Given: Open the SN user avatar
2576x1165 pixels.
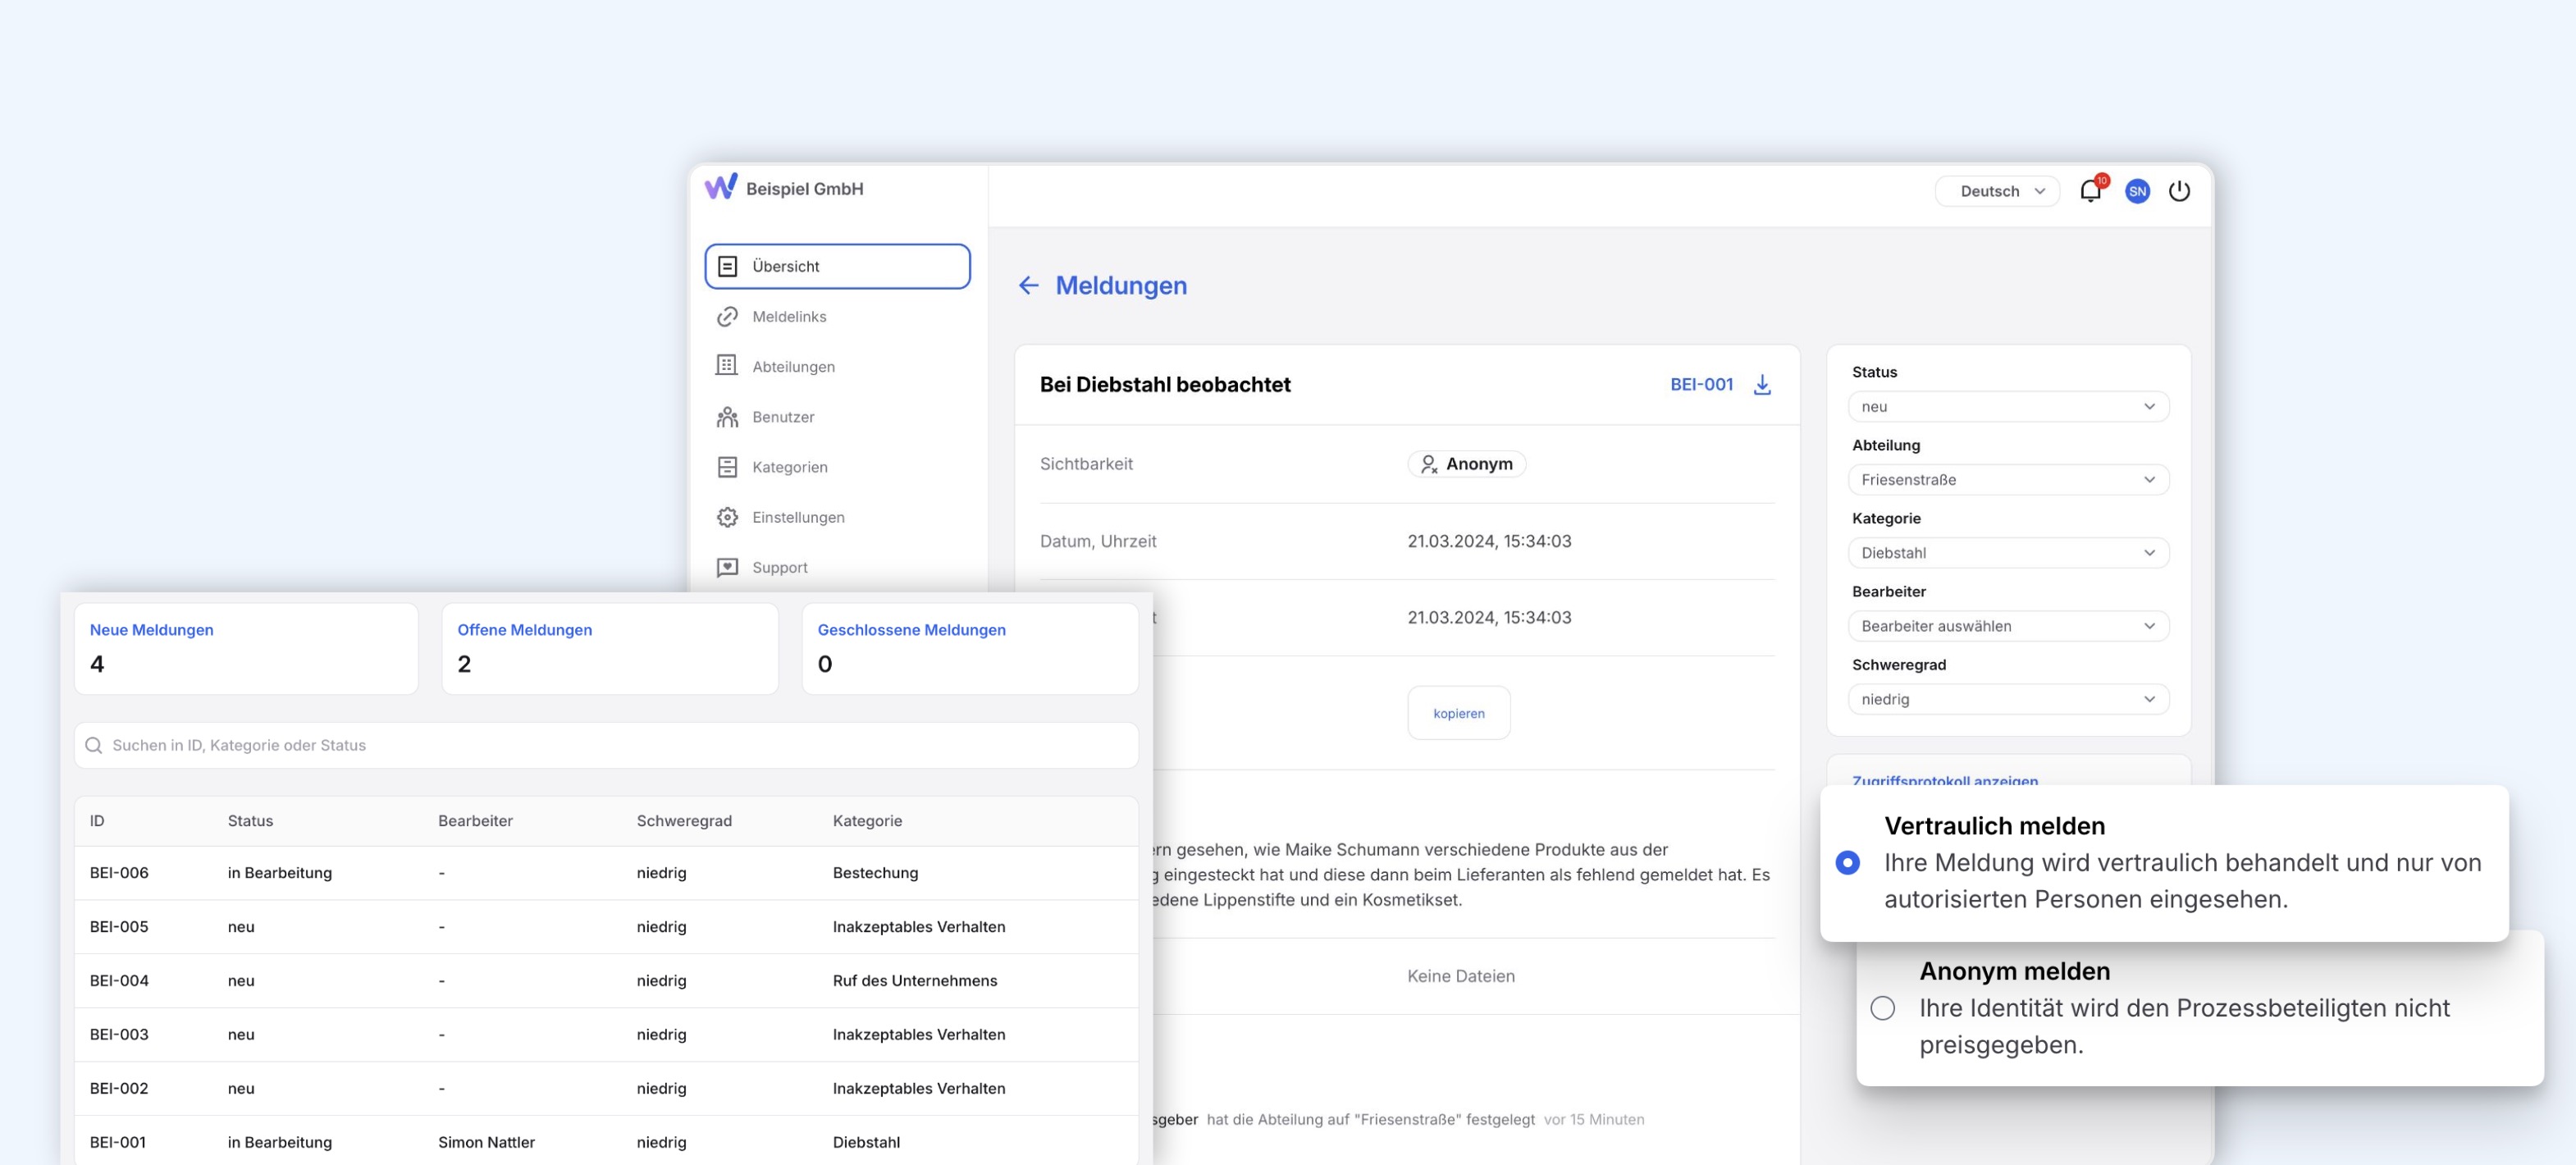Looking at the screenshot, I should point(2137,191).
